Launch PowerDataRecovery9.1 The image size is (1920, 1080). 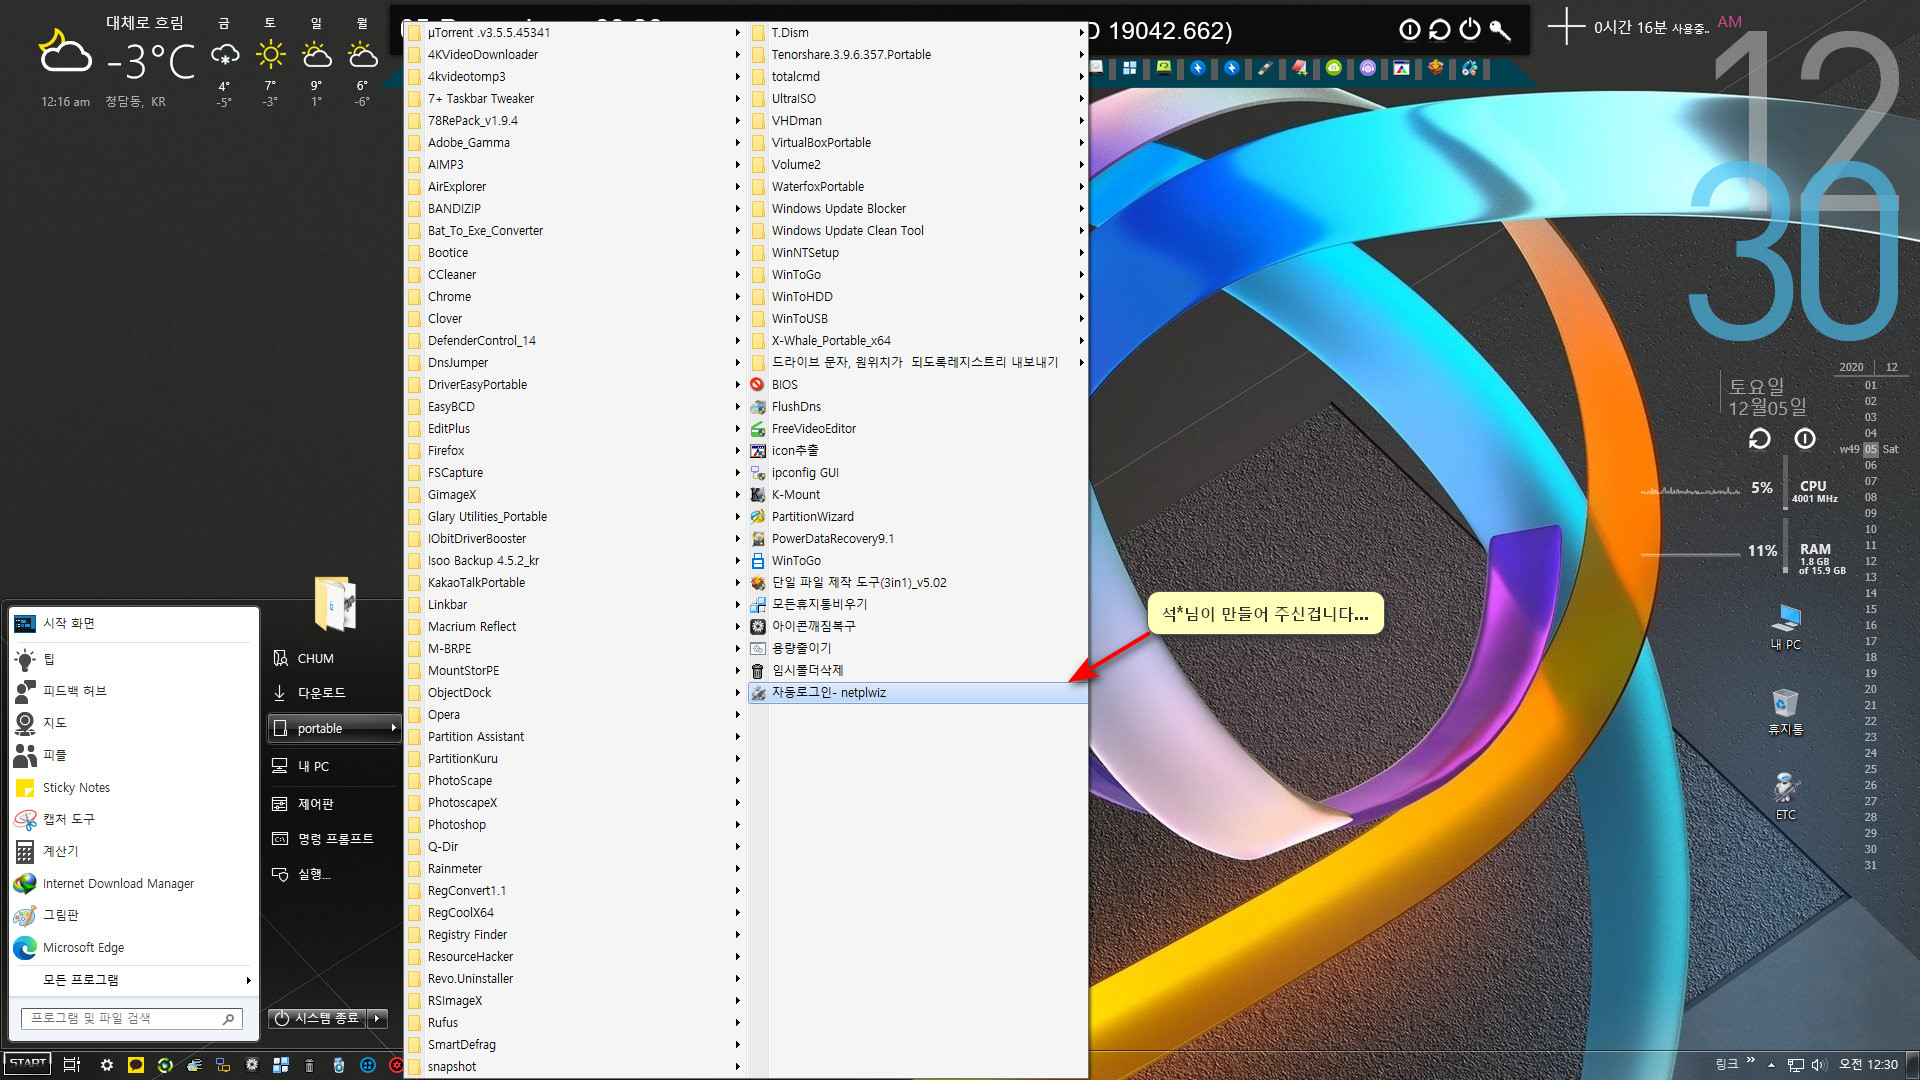918,539
